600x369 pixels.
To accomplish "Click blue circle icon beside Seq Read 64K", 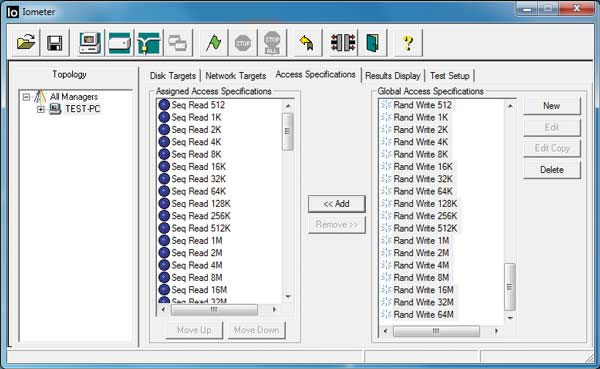I will 164,191.
